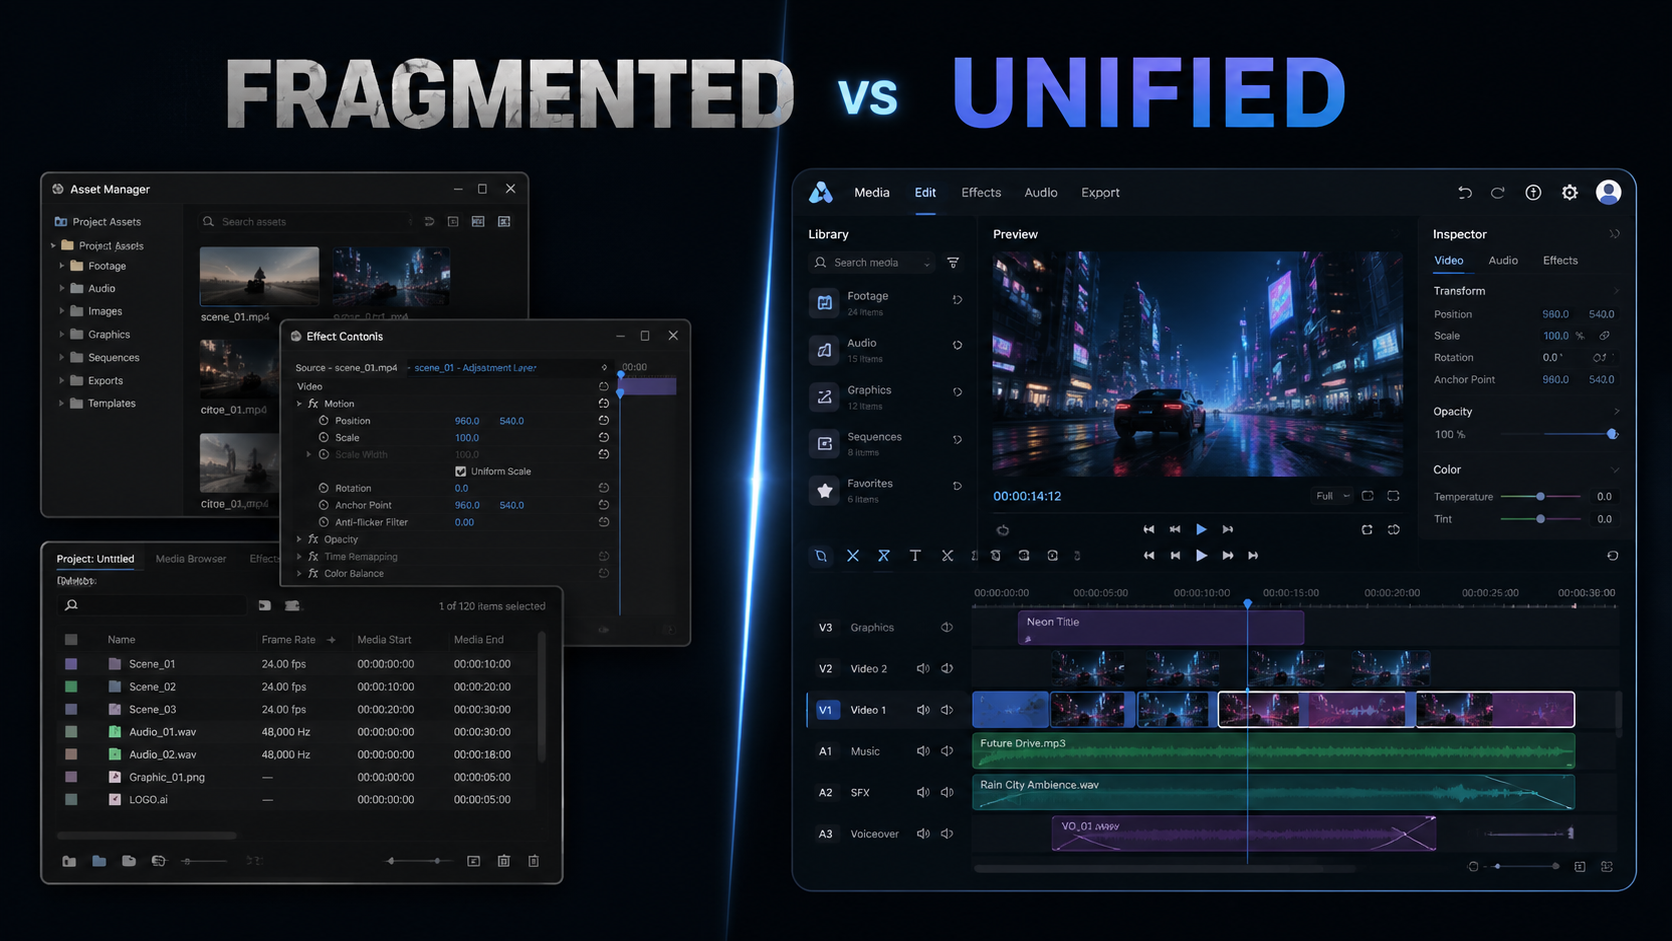The image size is (1672, 941).
Task: Click the upload/share circle icon in header
Action: [1533, 193]
